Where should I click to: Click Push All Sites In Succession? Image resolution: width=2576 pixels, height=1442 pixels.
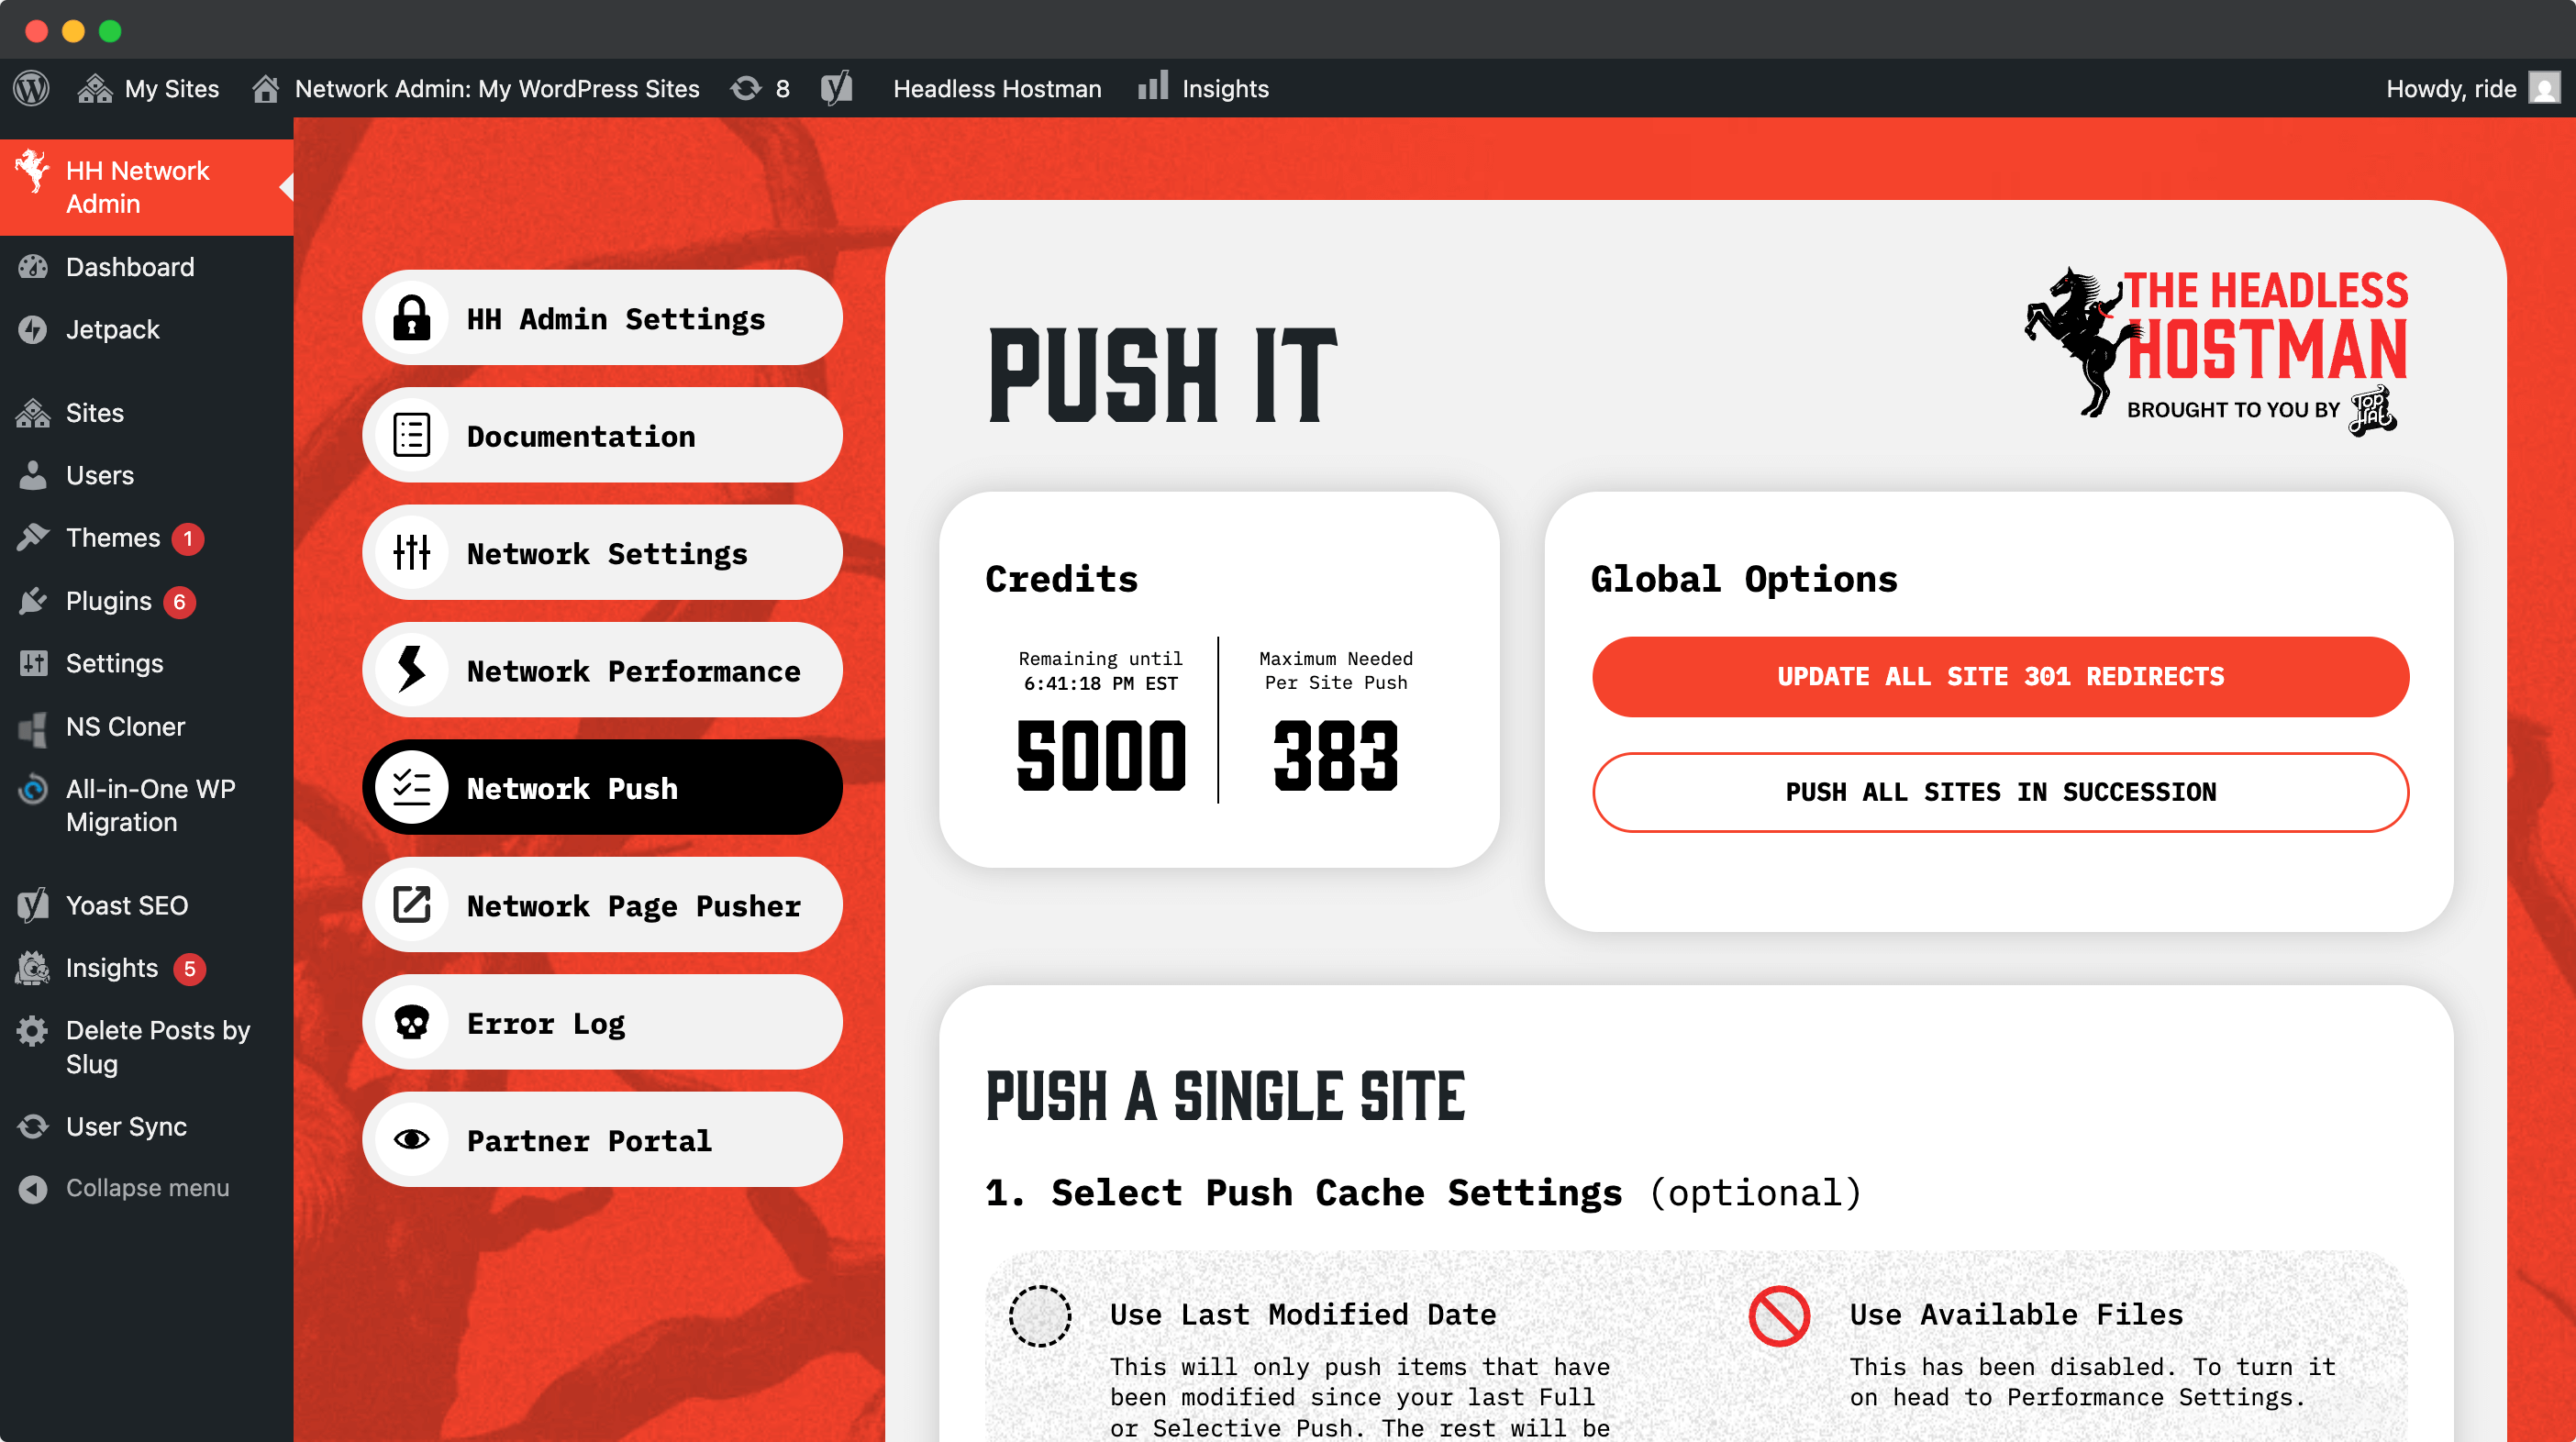(2000, 791)
